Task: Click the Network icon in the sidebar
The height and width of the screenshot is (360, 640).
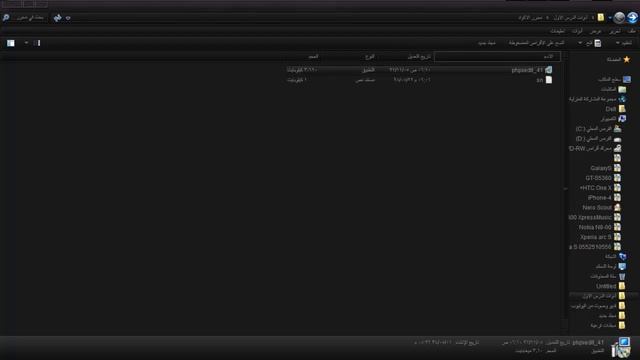Action: pyautogui.click(x=622, y=257)
